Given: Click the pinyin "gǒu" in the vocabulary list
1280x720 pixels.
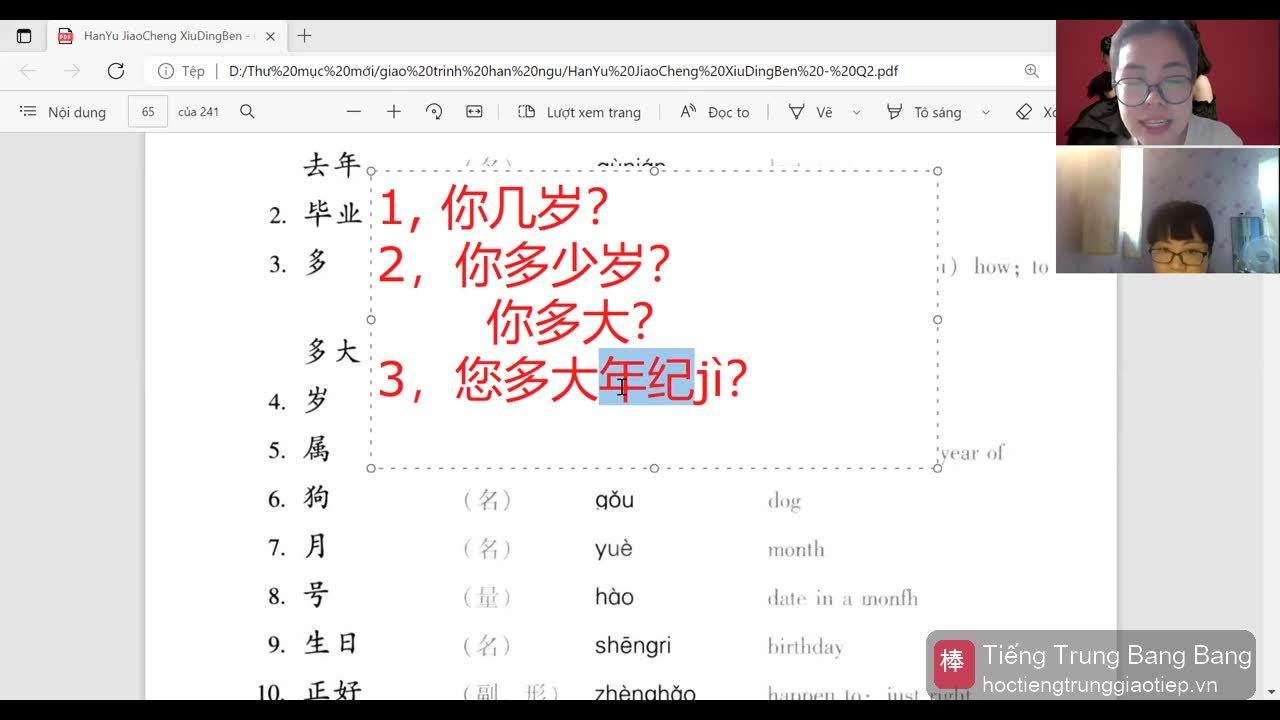Looking at the screenshot, I should tap(614, 500).
